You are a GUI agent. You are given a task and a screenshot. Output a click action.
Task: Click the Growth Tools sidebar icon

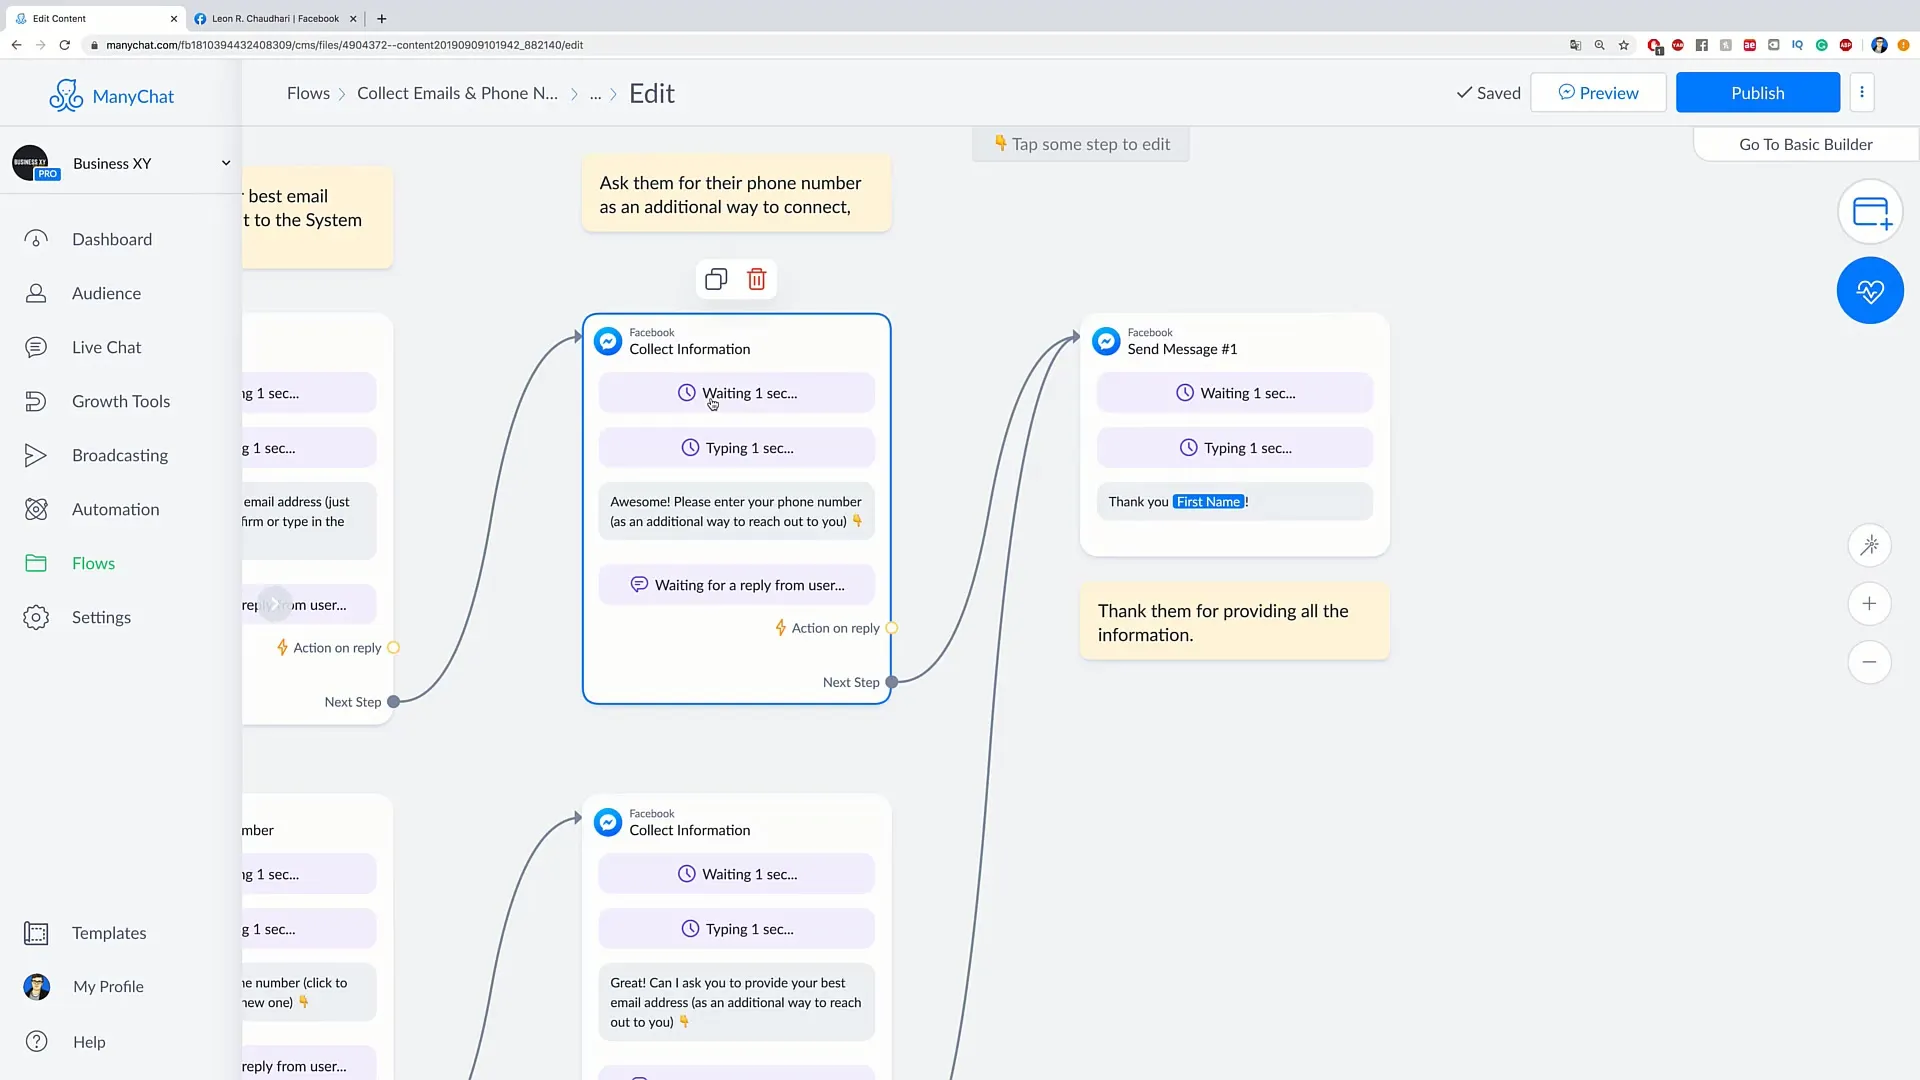coord(36,401)
